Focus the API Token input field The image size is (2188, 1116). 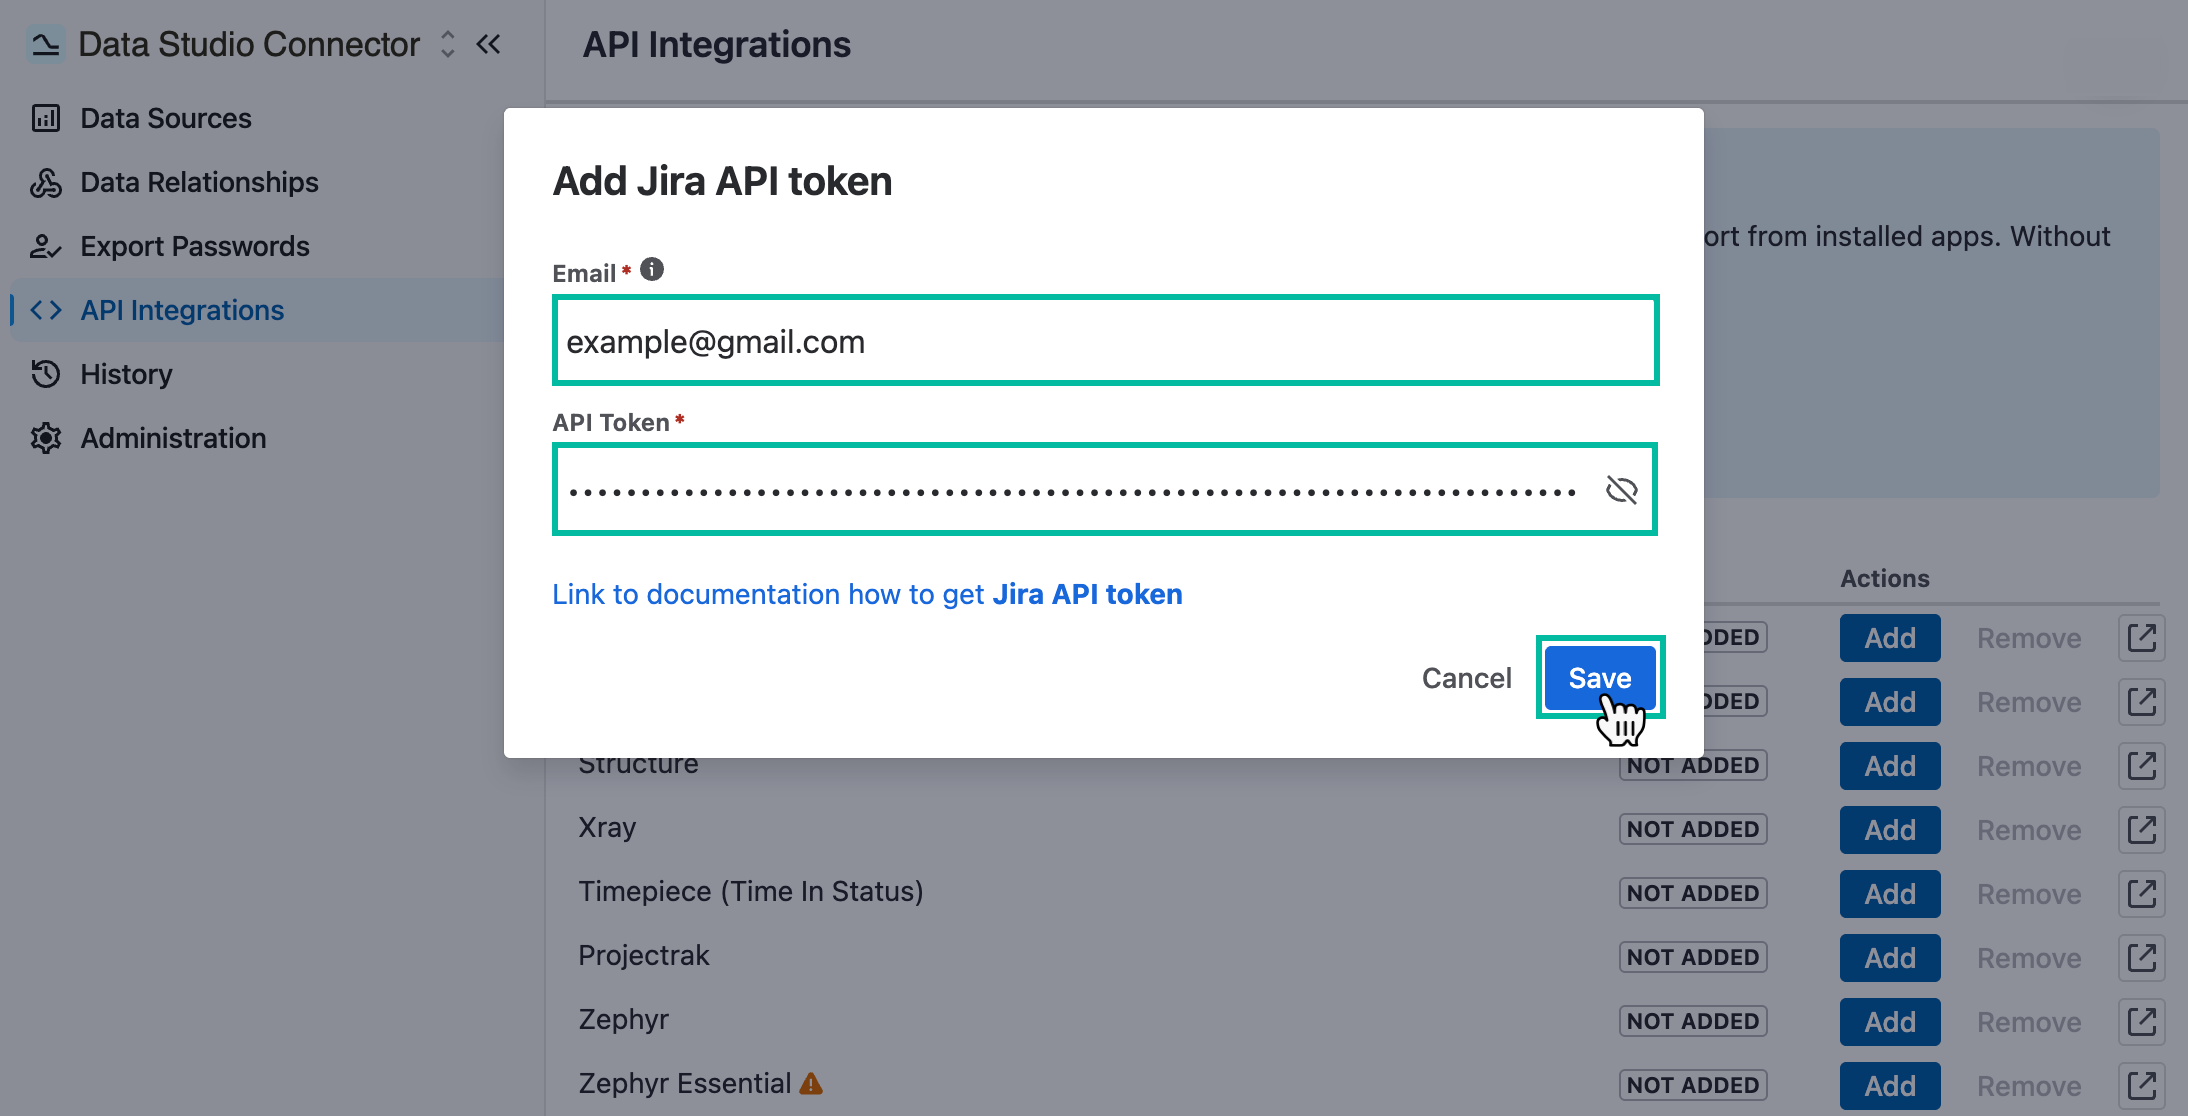tap(1105, 490)
